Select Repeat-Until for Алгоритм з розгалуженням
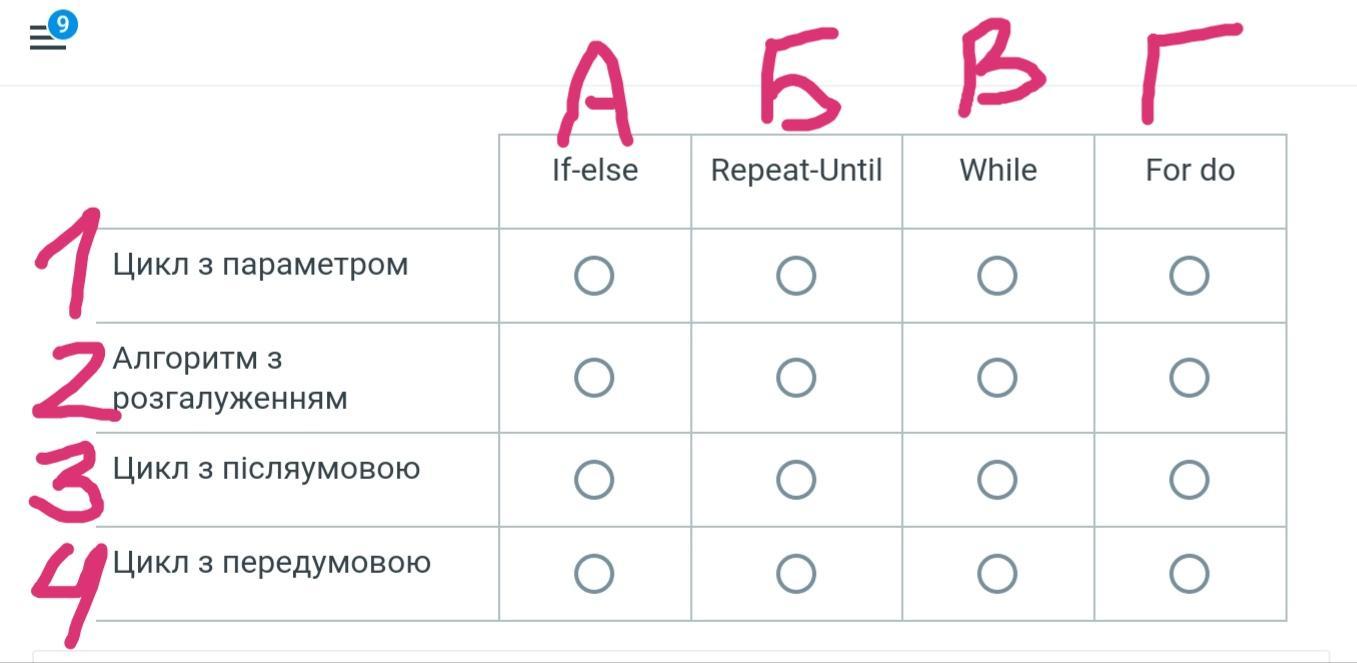 pos(796,378)
